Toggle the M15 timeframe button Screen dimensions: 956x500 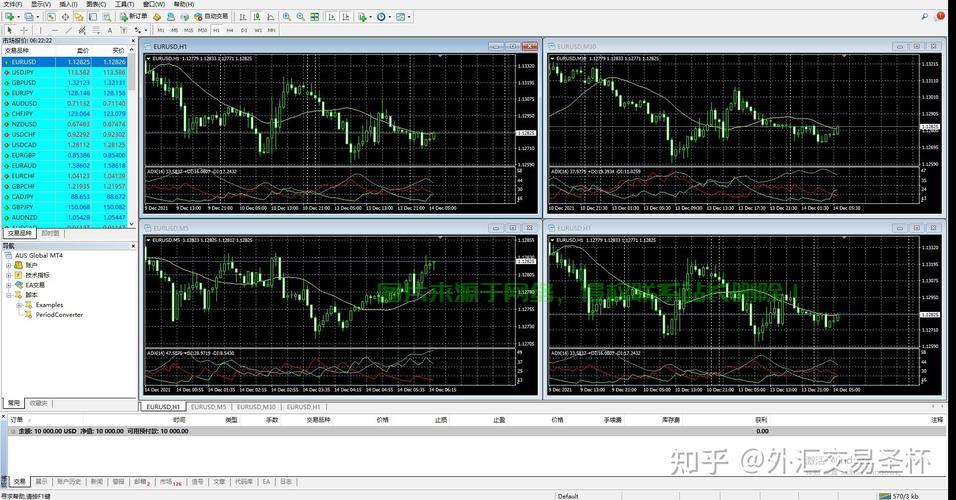[188, 30]
